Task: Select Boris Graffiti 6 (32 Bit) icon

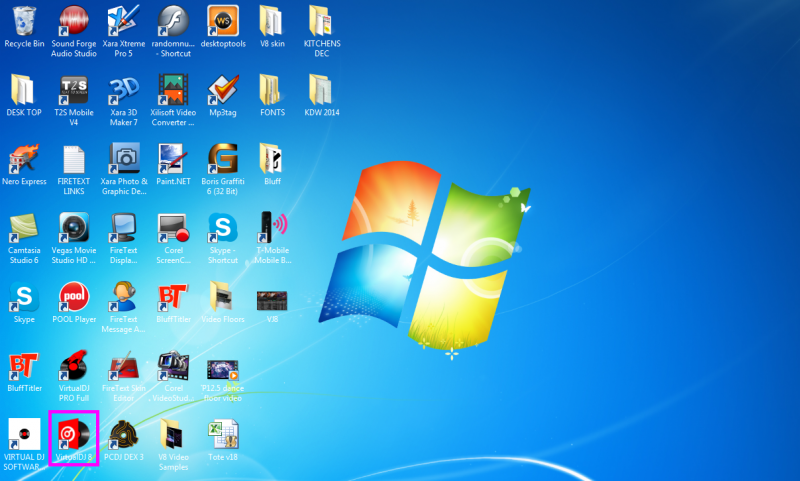Action: (x=223, y=159)
